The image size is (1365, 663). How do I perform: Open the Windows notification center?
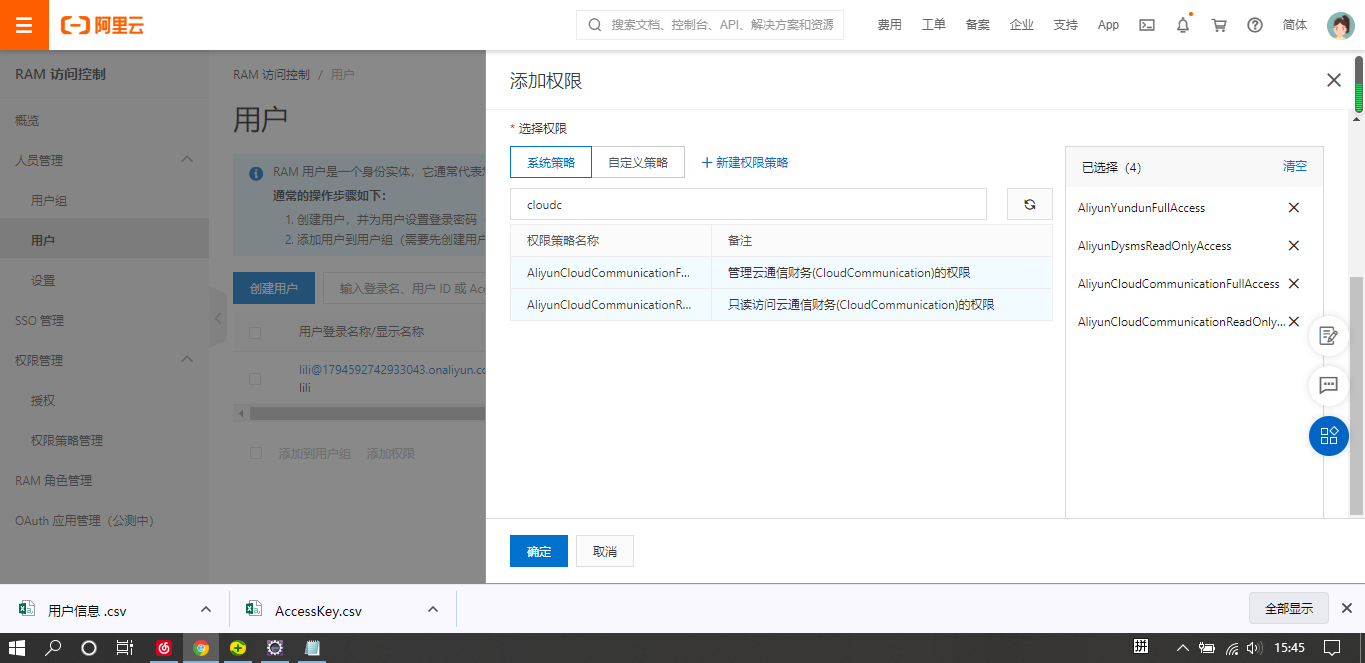(1331, 648)
